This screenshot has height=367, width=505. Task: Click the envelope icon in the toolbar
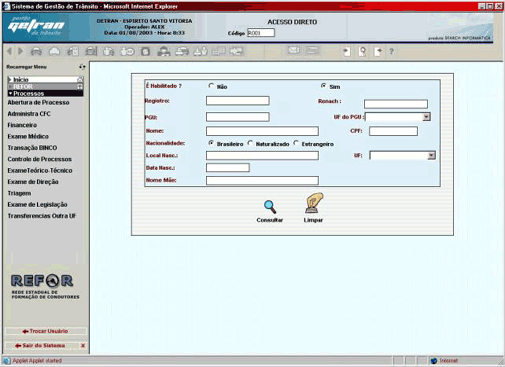(x=294, y=50)
